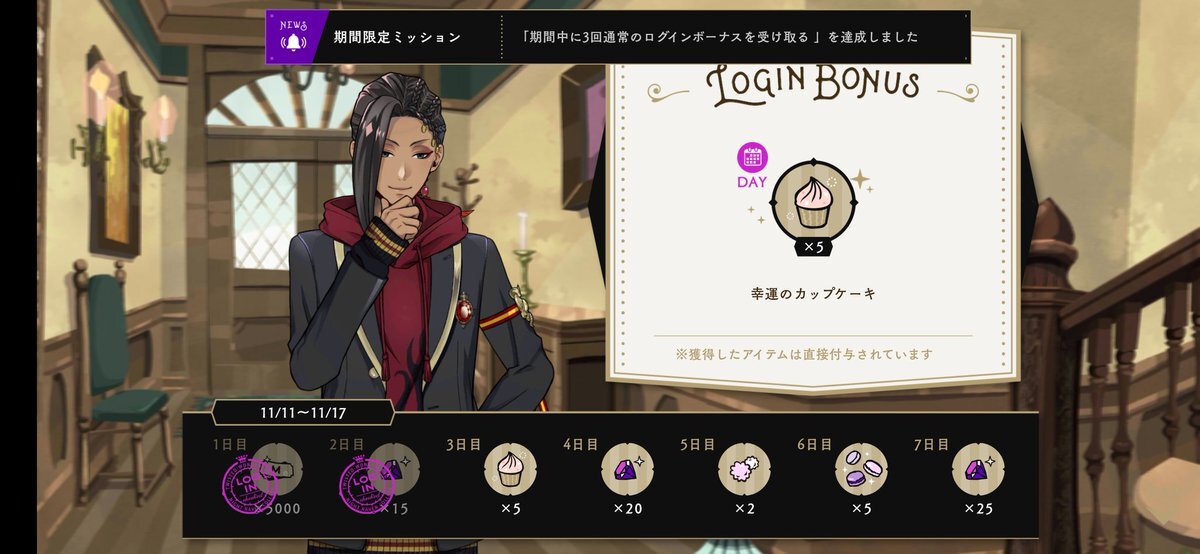
Task: Tap the 4日目 purple gem icon
Action: tap(627, 469)
